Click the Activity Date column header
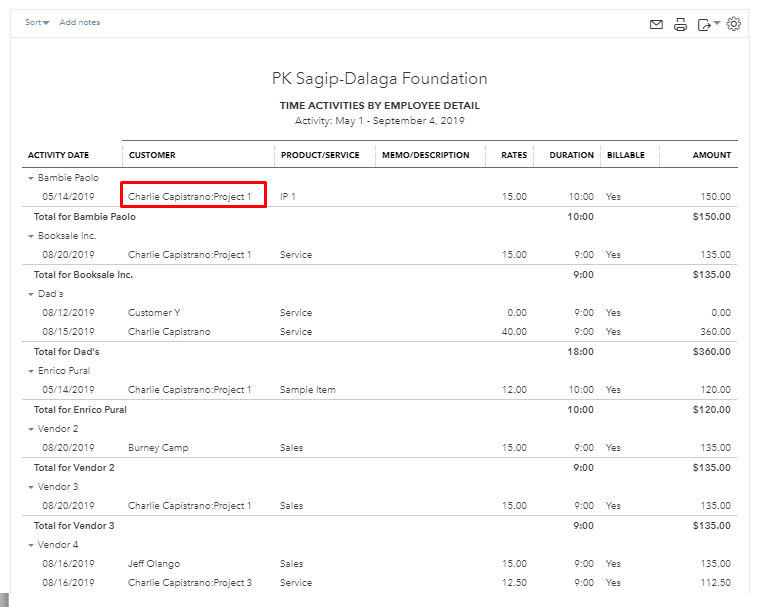 (58, 155)
